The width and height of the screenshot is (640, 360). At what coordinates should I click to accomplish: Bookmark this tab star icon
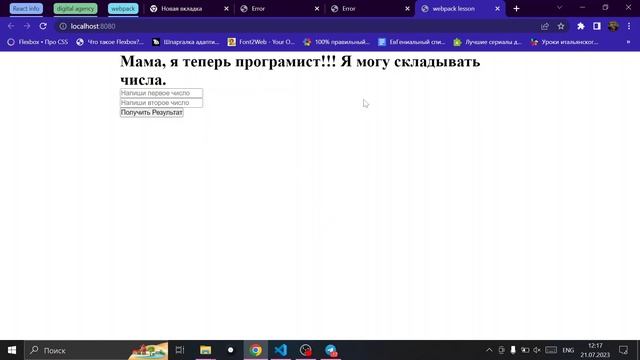coord(561,26)
